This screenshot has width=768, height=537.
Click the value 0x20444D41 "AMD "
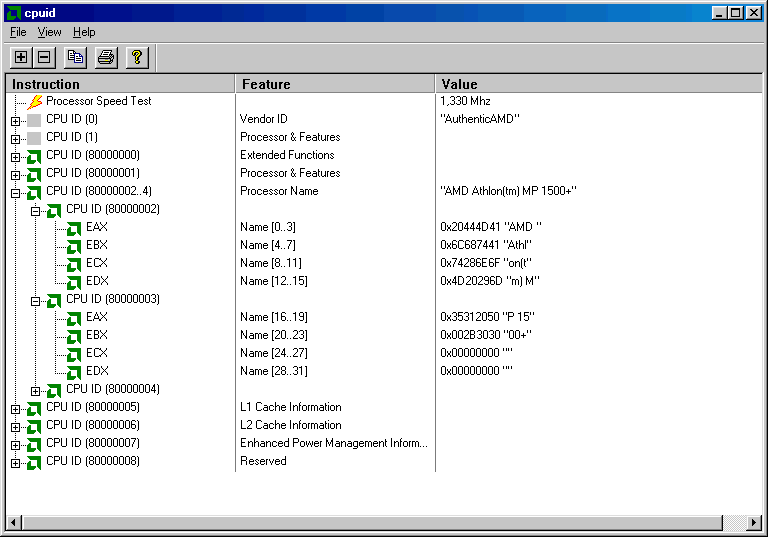[x=491, y=227]
